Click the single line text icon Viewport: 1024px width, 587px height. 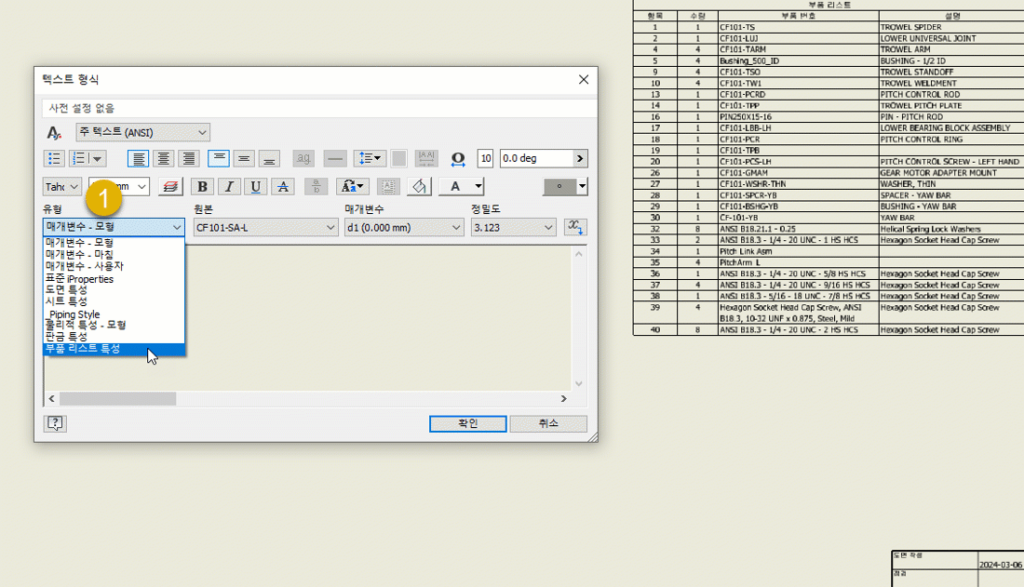click(334, 159)
